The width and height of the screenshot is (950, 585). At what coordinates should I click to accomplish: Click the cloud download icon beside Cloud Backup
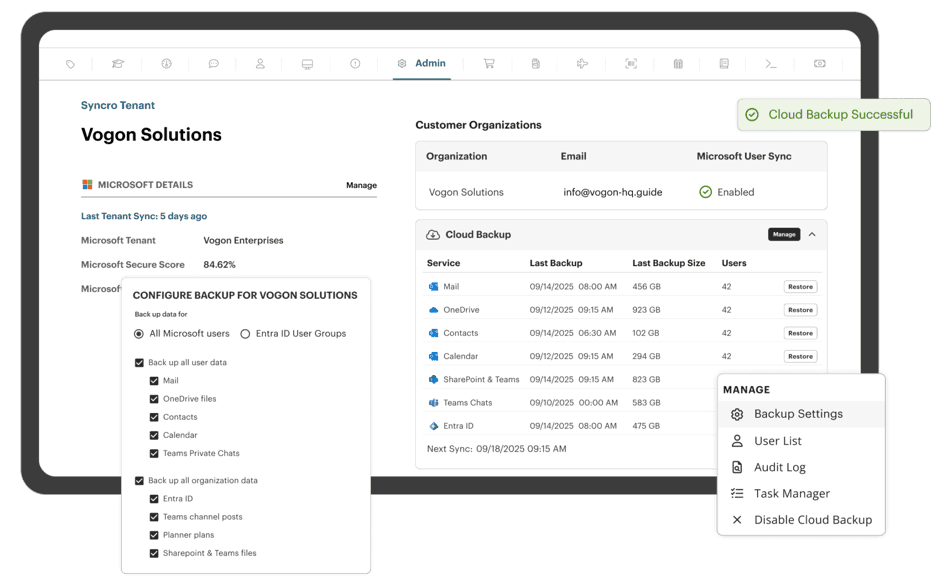click(x=433, y=235)
